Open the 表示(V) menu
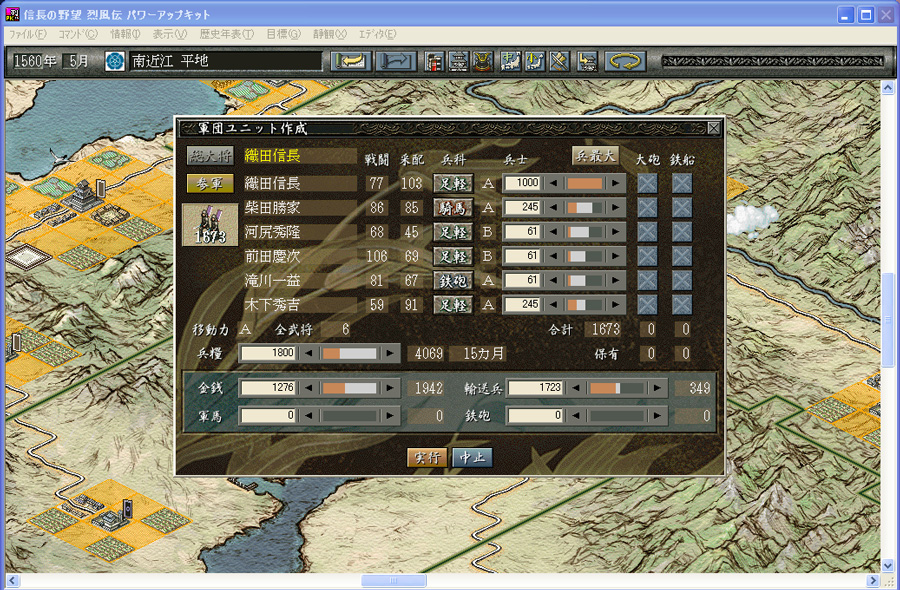The width and height of the screenshot is (900, 590). coord(170,34)
